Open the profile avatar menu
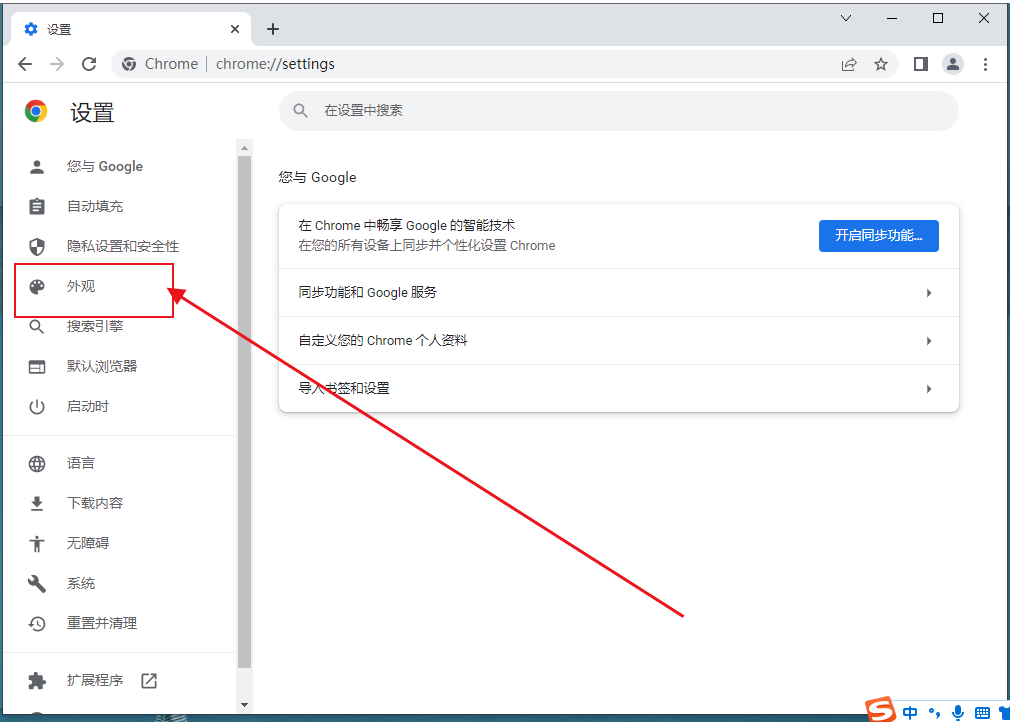 click(x=953, y=64)
